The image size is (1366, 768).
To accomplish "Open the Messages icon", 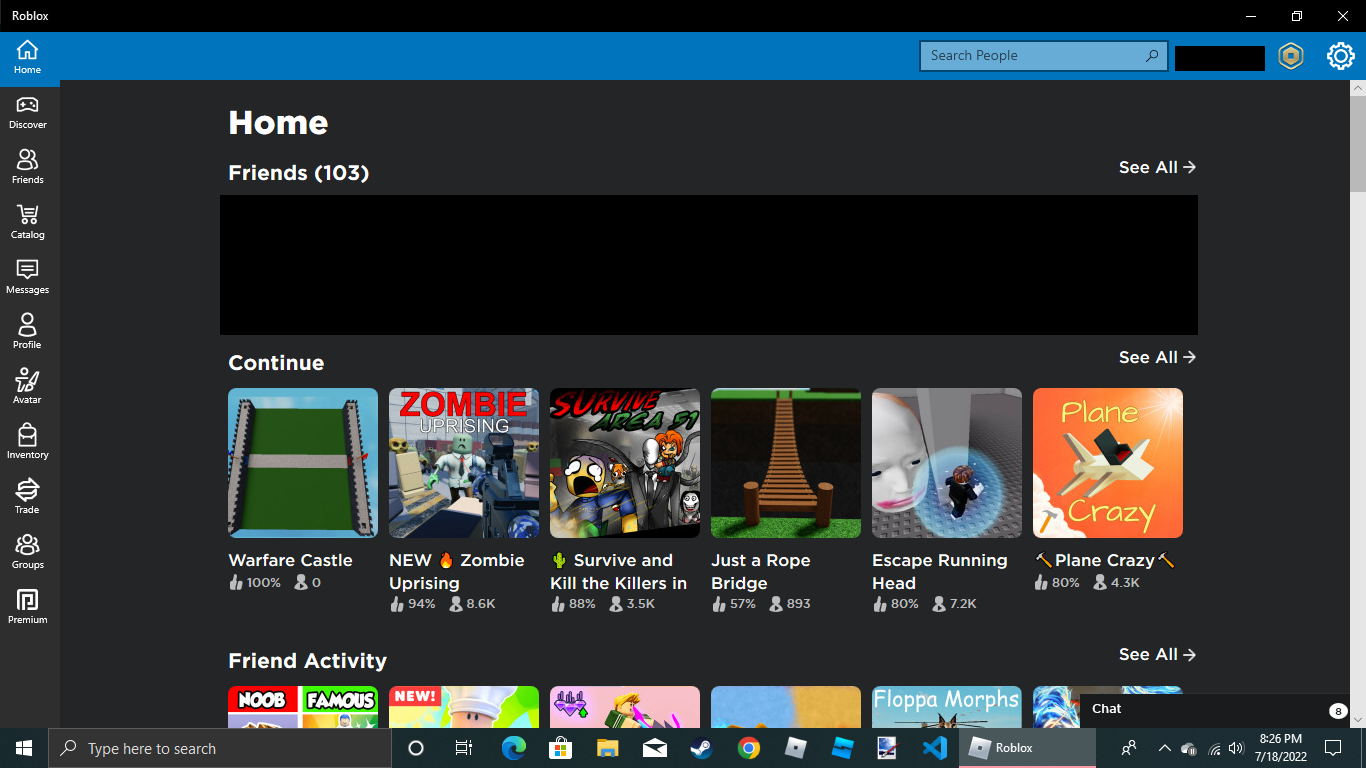I will pyautogui.click(x=27, y=277).
